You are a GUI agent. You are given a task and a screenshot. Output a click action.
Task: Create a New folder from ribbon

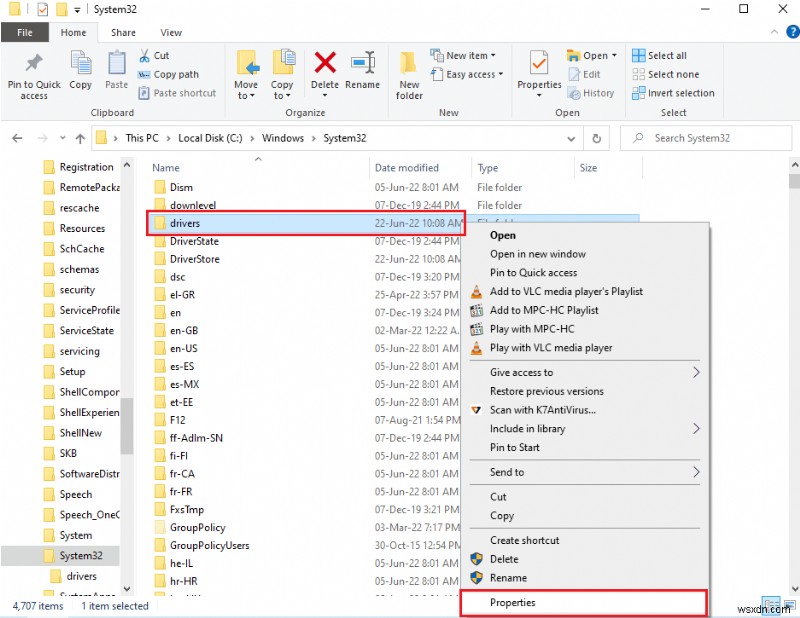coord(408,75)
